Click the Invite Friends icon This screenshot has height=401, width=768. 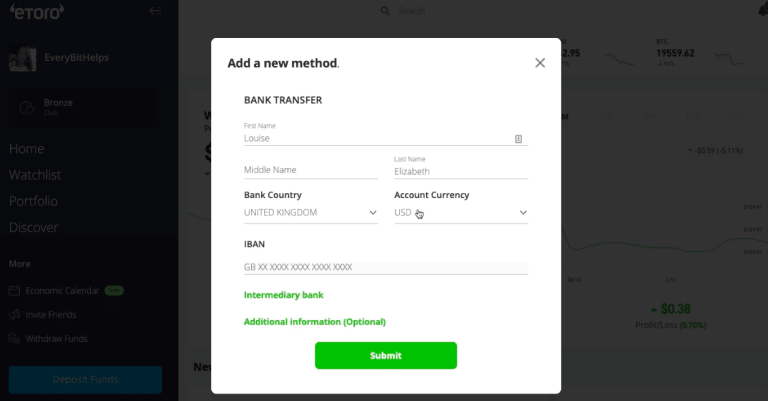click(x=15, y=315)
